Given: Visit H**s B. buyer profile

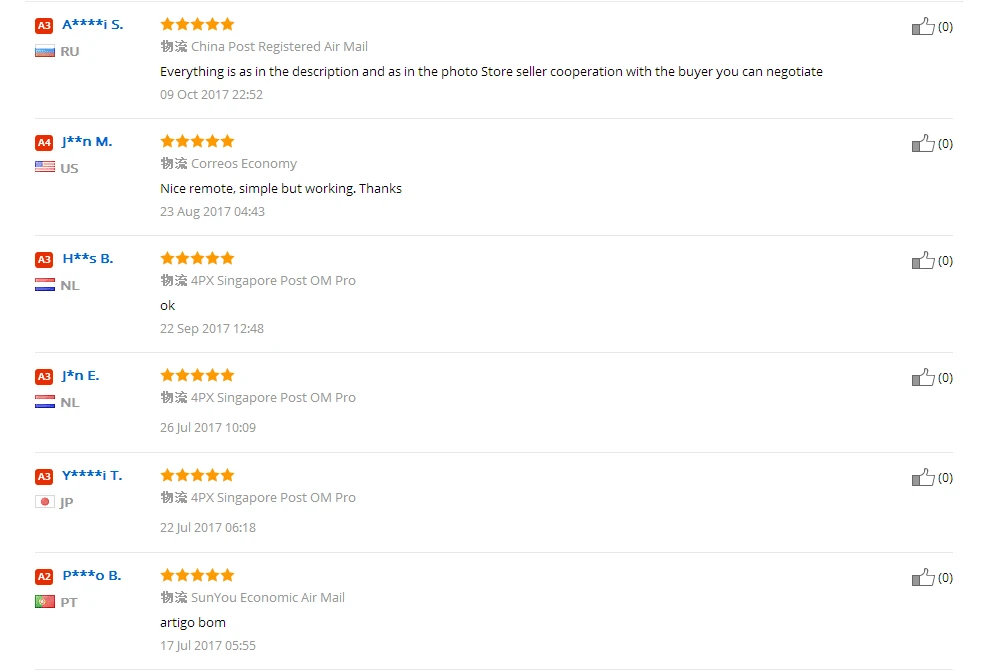Looking at the screenshot, I should 88,258.
